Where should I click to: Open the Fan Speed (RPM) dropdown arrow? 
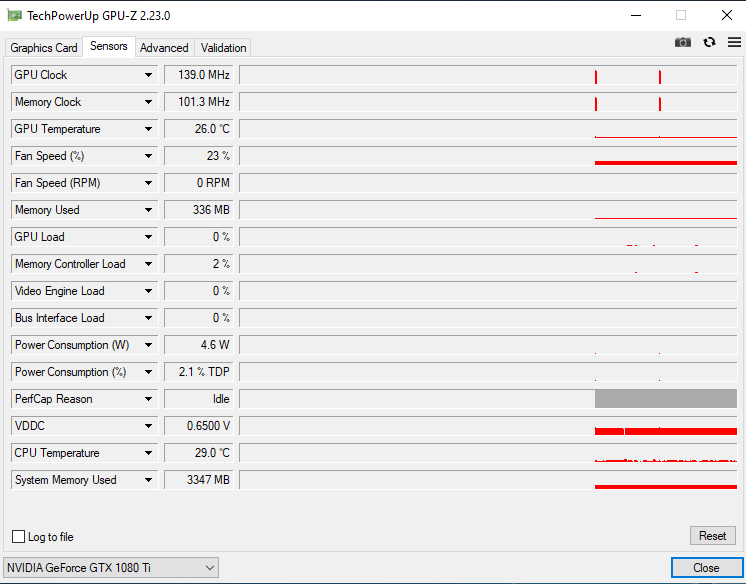[148, 183]
